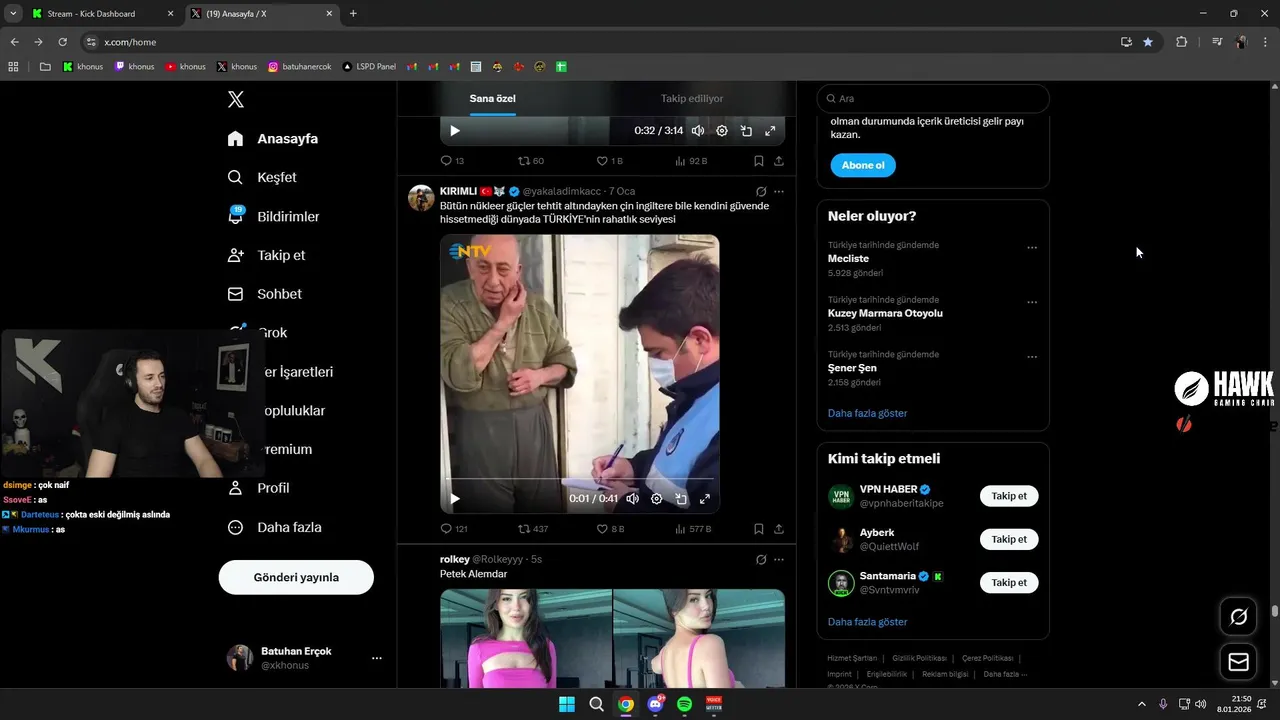The width and height of the screenshot is (1280, 720).
Task: Click Daha fazla göster under Kimi takip etmeli
Action: pyautogui.click(x=867, y=622)
